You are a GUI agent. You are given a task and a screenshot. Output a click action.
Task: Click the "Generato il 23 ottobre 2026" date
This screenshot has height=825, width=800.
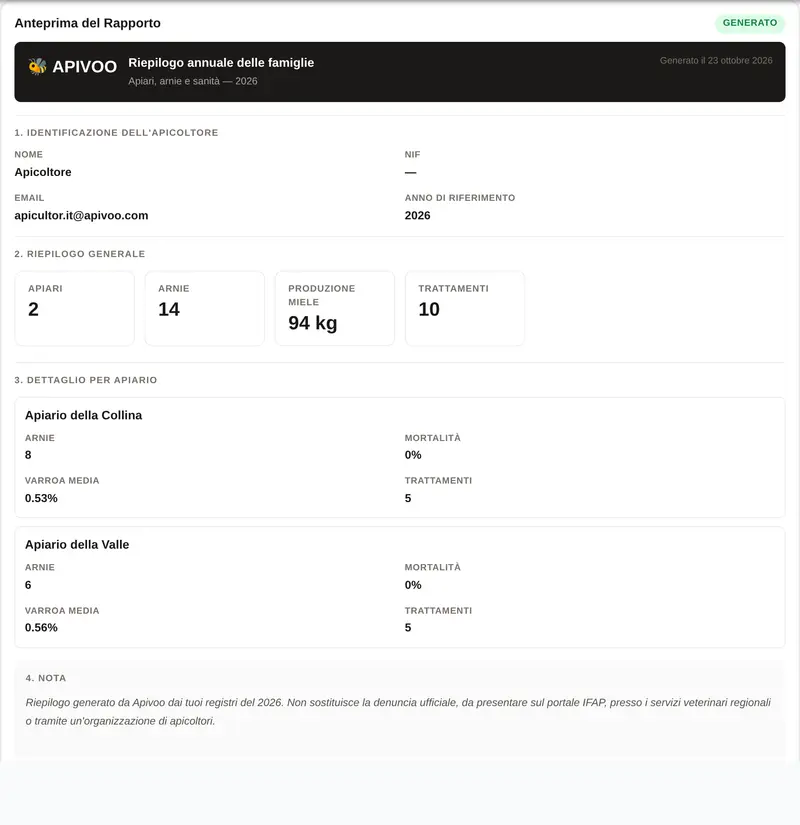click(716, 61)
